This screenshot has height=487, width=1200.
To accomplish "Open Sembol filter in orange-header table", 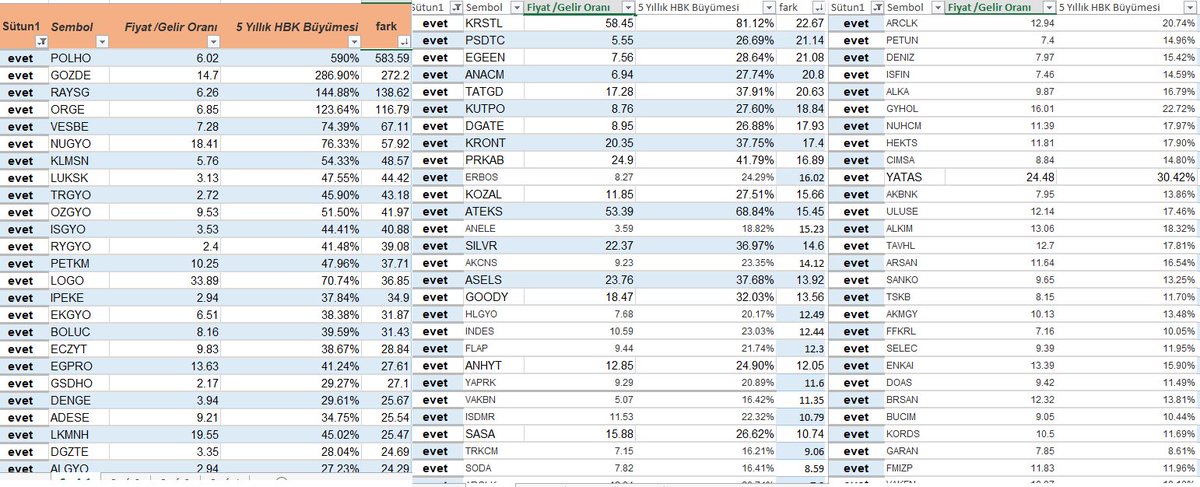I will pyautogui.click(x=101, y=42).
